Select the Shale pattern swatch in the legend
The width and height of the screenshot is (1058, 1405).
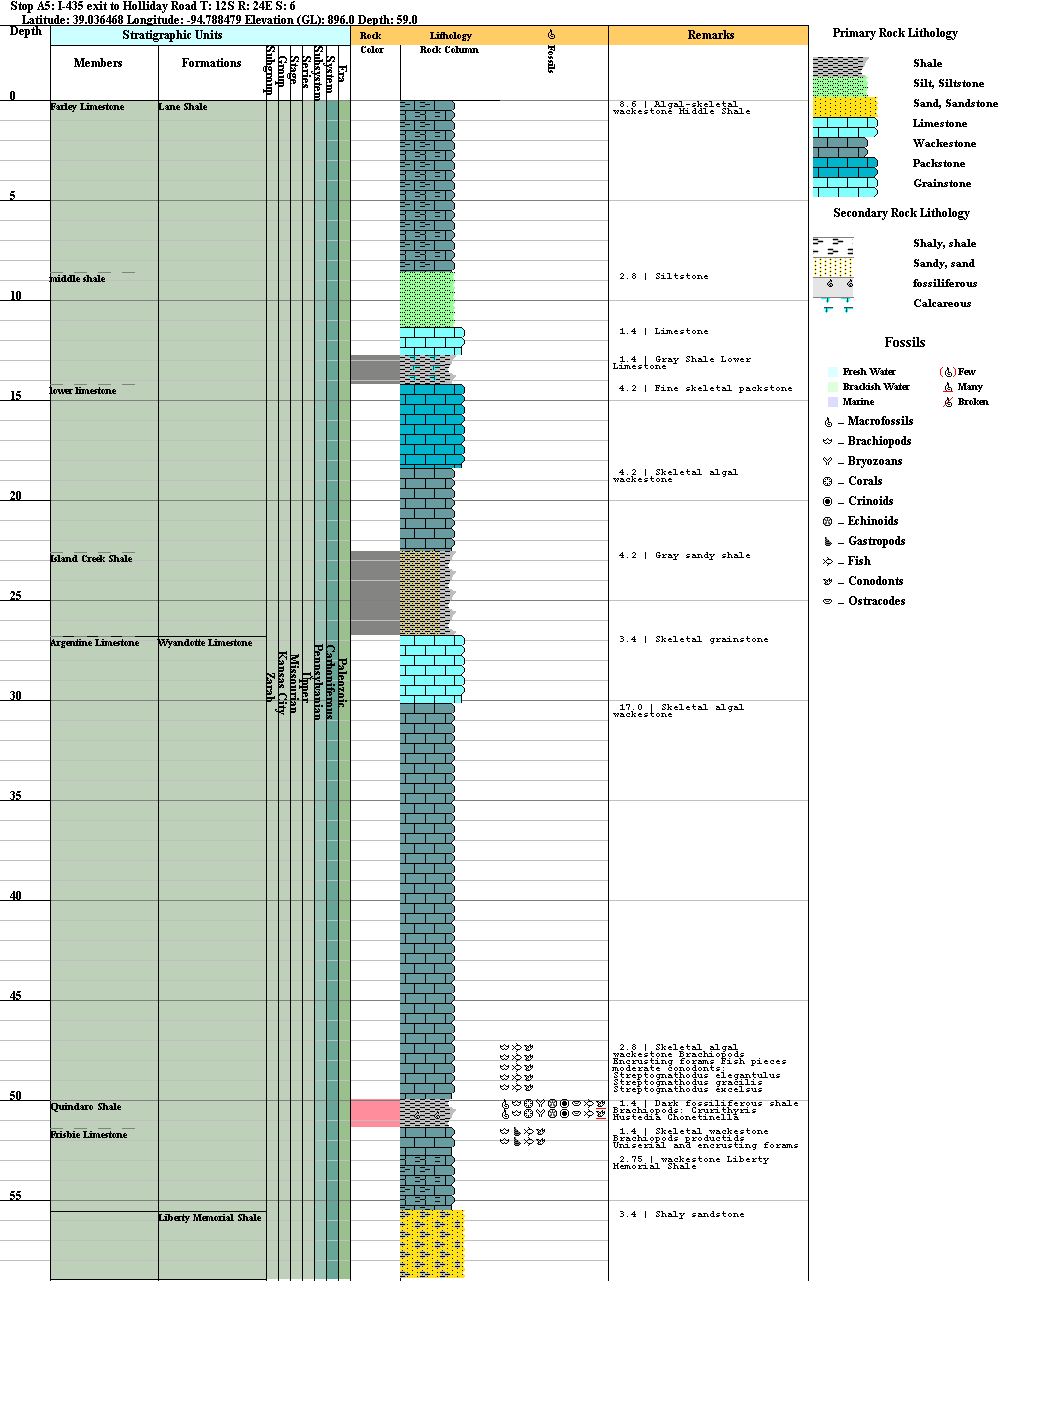840,66
